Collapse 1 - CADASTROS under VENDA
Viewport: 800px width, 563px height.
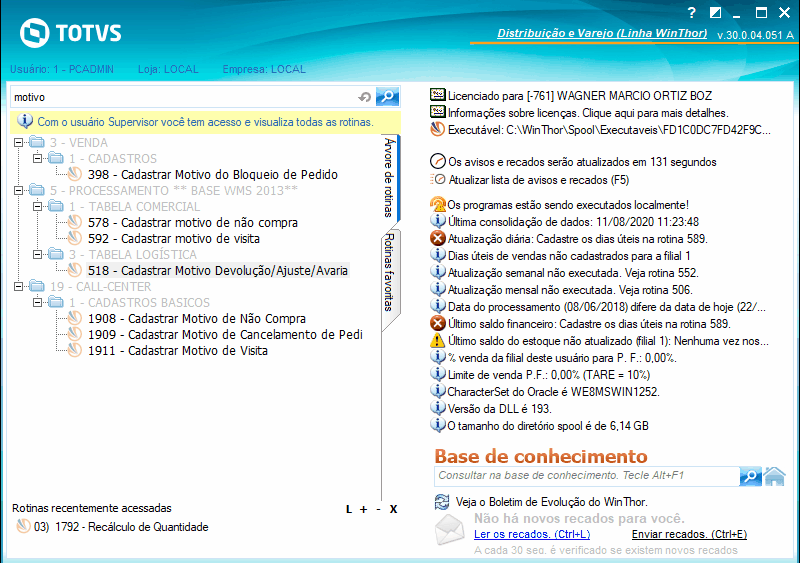point(38,158)
